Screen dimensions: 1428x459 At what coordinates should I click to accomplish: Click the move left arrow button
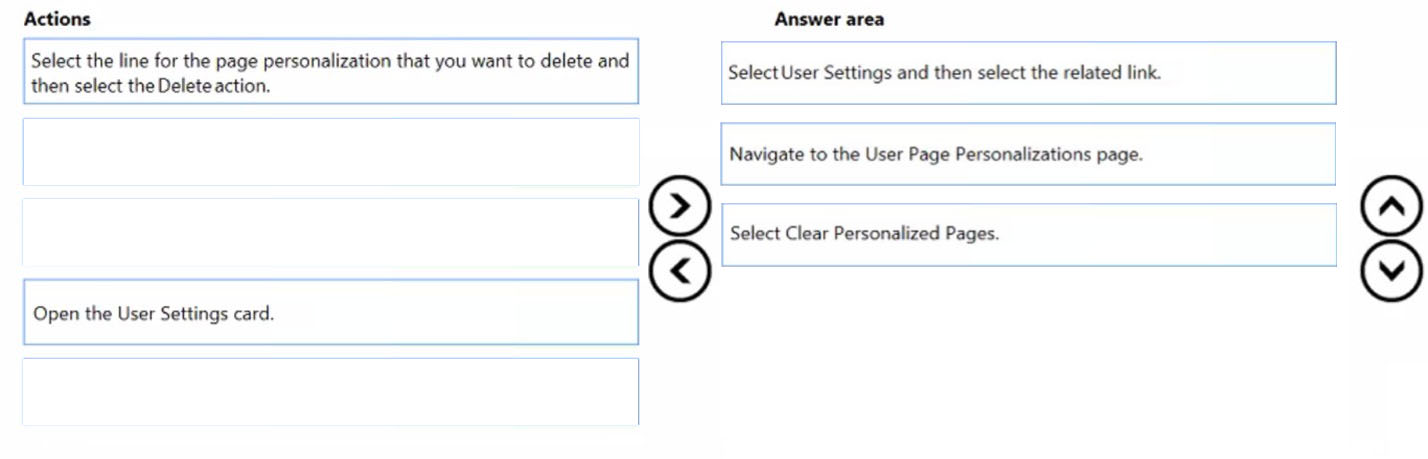tap(680, 270)
